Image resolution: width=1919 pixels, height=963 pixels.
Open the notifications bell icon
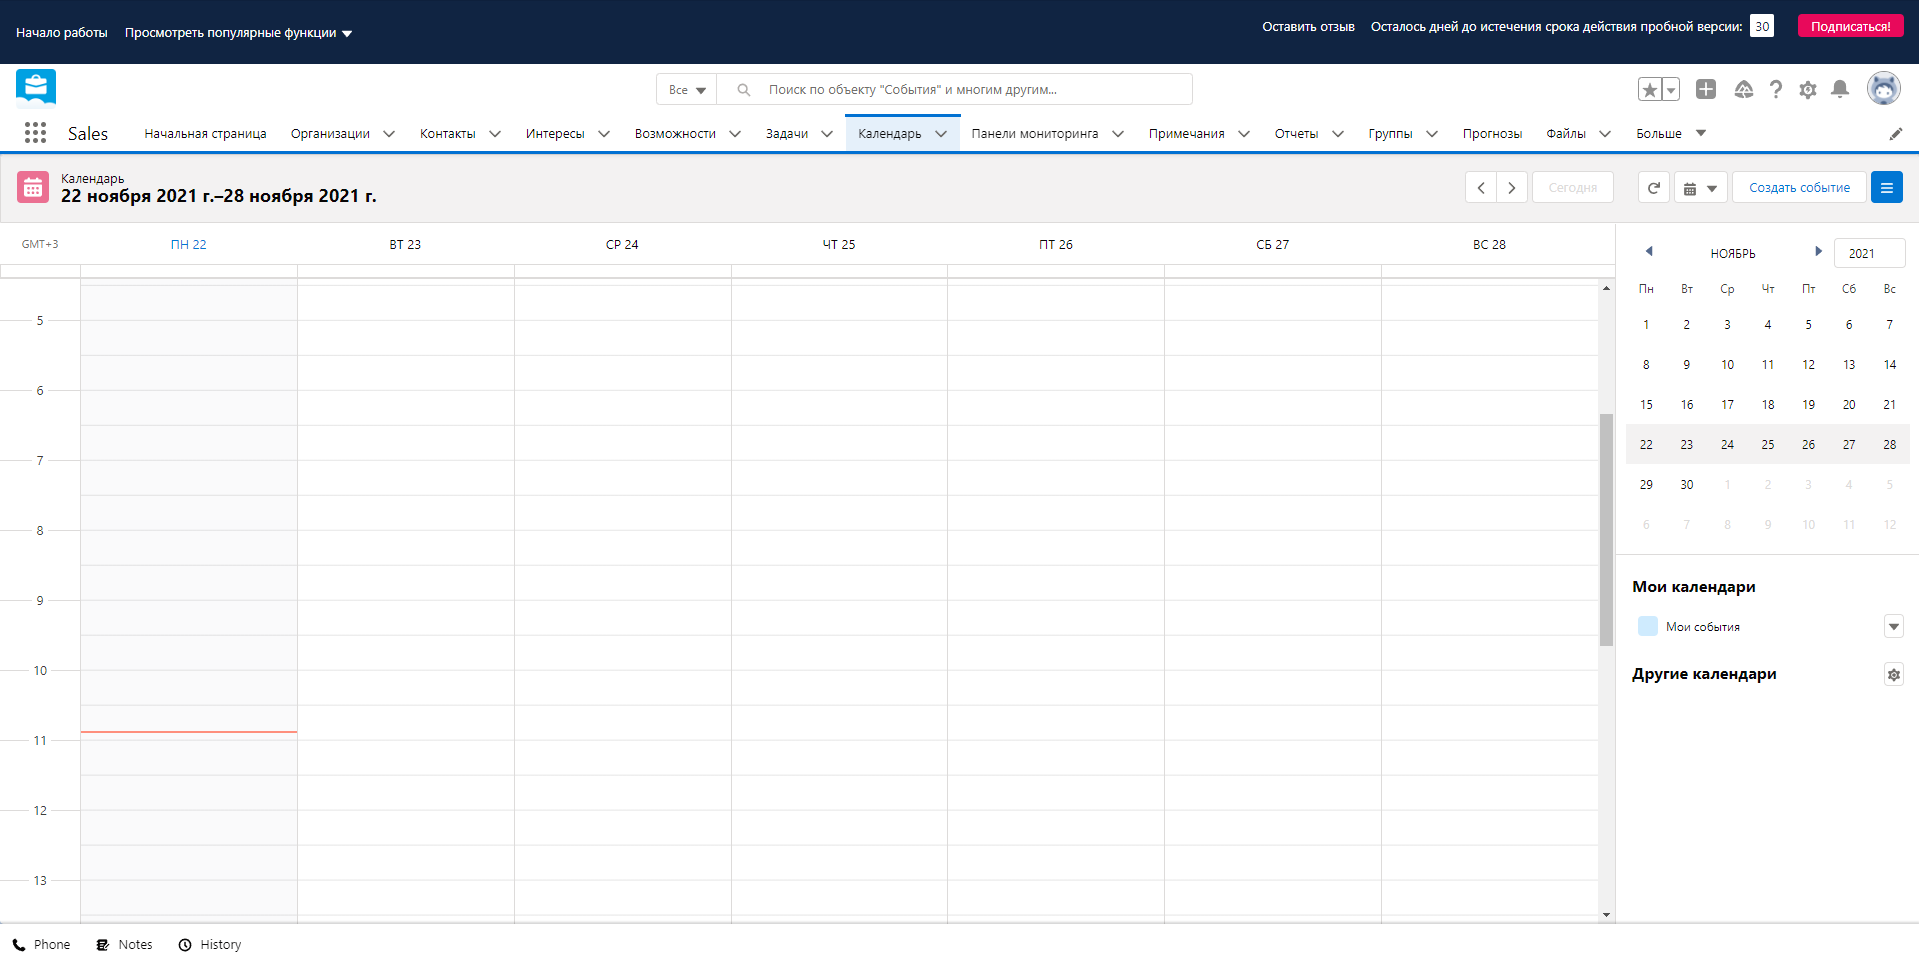1840,89
